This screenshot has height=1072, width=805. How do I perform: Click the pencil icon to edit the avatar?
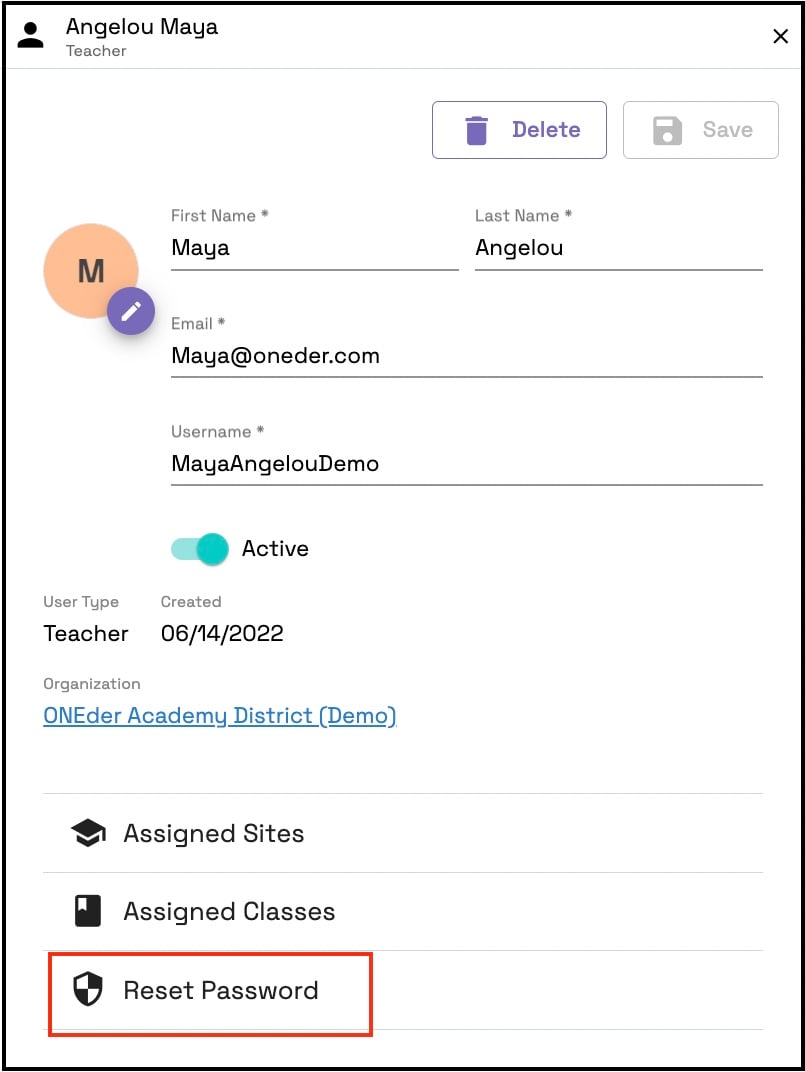pos(131,311)
